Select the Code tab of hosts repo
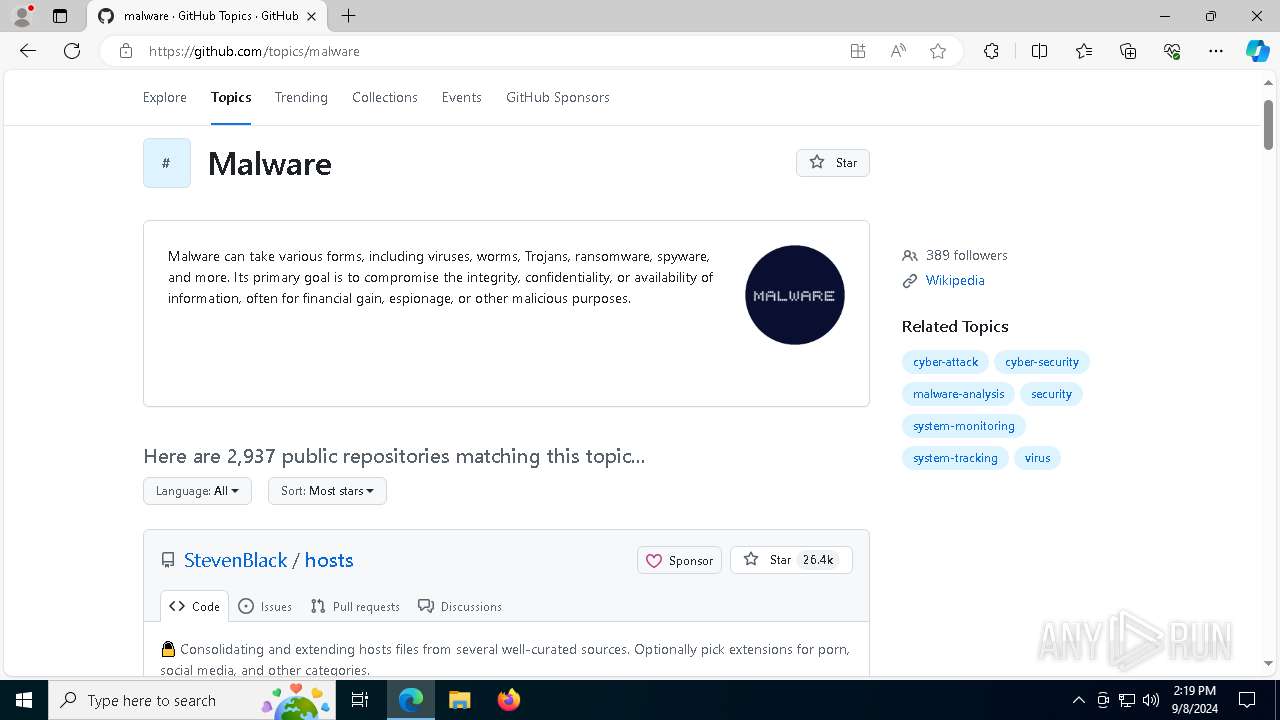Viewport: 1280px width, 720px height. pyautogui.click(x=194, y=606)
